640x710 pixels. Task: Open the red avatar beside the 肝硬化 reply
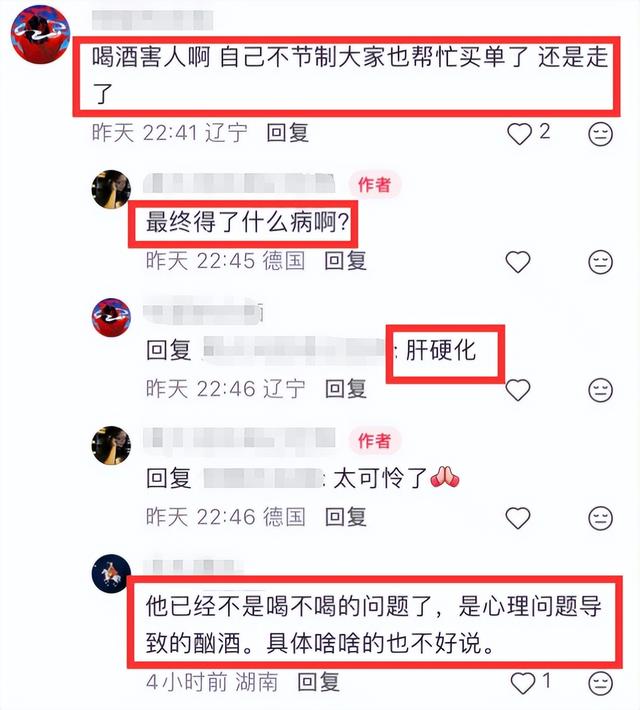tap(111, 317)
